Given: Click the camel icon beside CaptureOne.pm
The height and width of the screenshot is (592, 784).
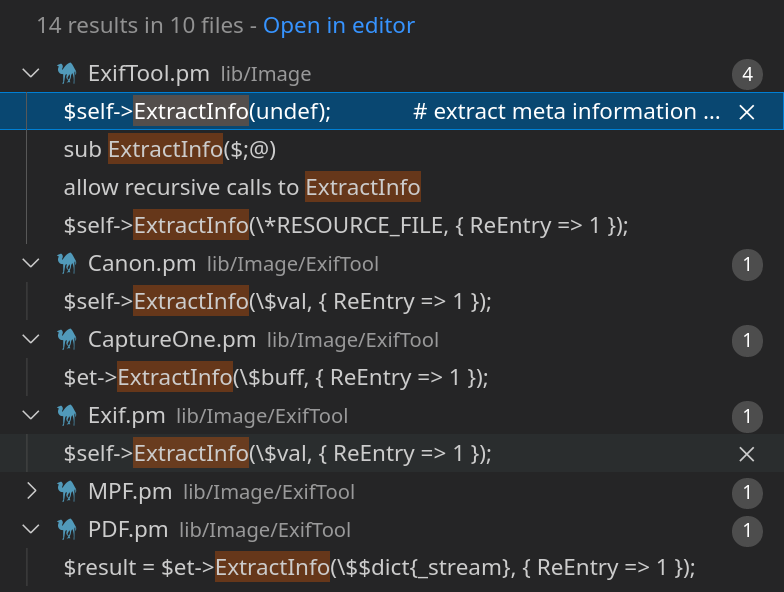Looking at the screenshot, I should pos(67,340).
